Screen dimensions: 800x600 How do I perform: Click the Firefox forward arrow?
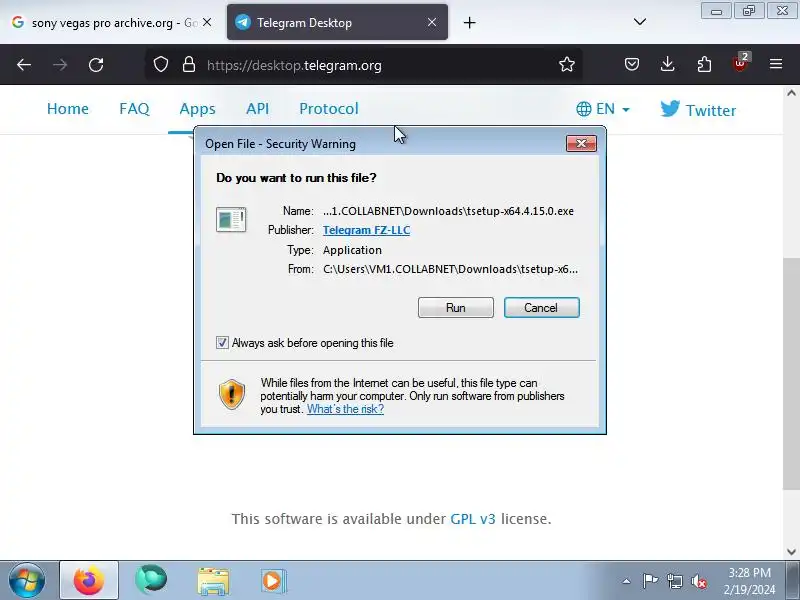point(60,65)
